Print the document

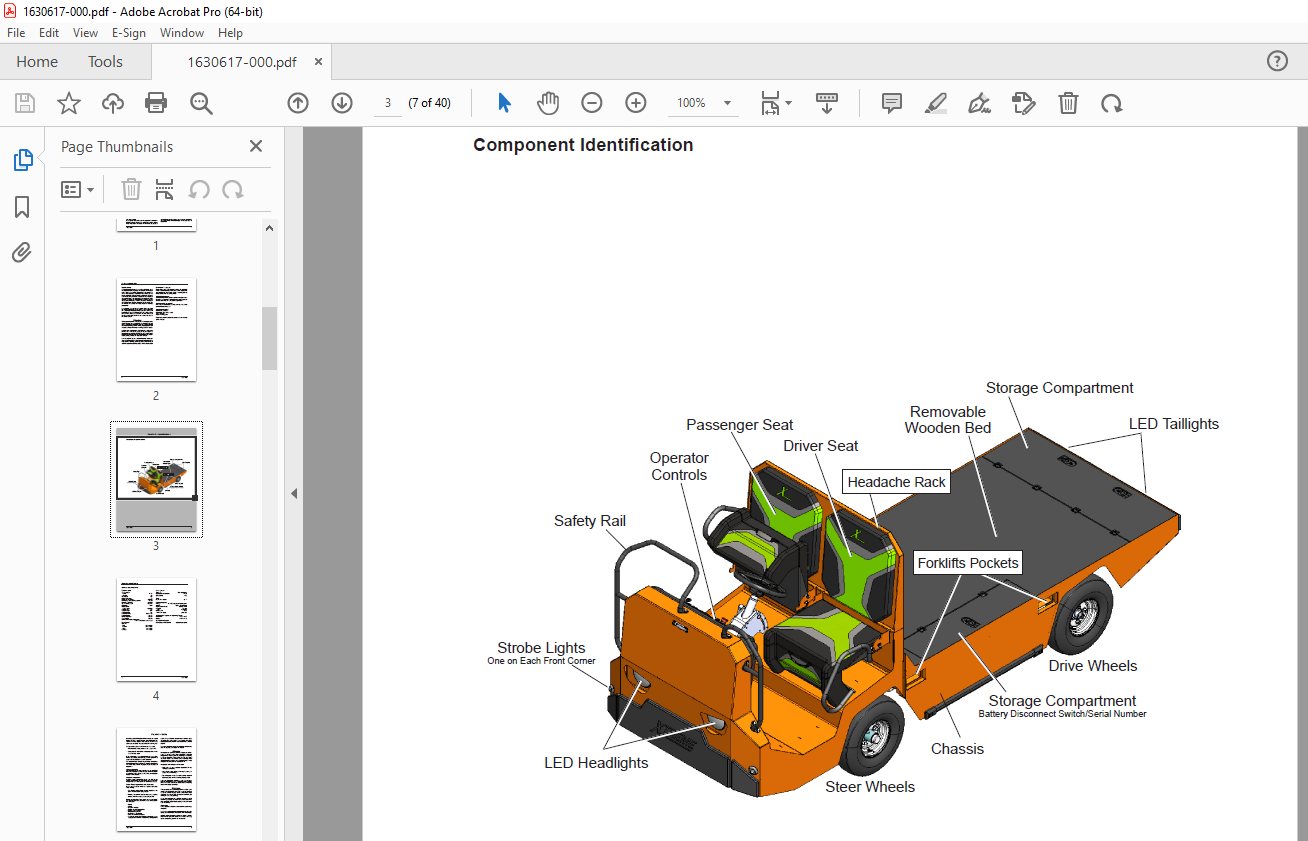[156, 103]
